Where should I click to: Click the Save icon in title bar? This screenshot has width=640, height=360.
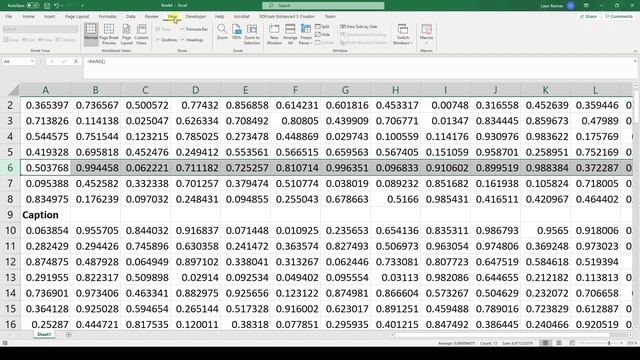click(x=47, y=6)
